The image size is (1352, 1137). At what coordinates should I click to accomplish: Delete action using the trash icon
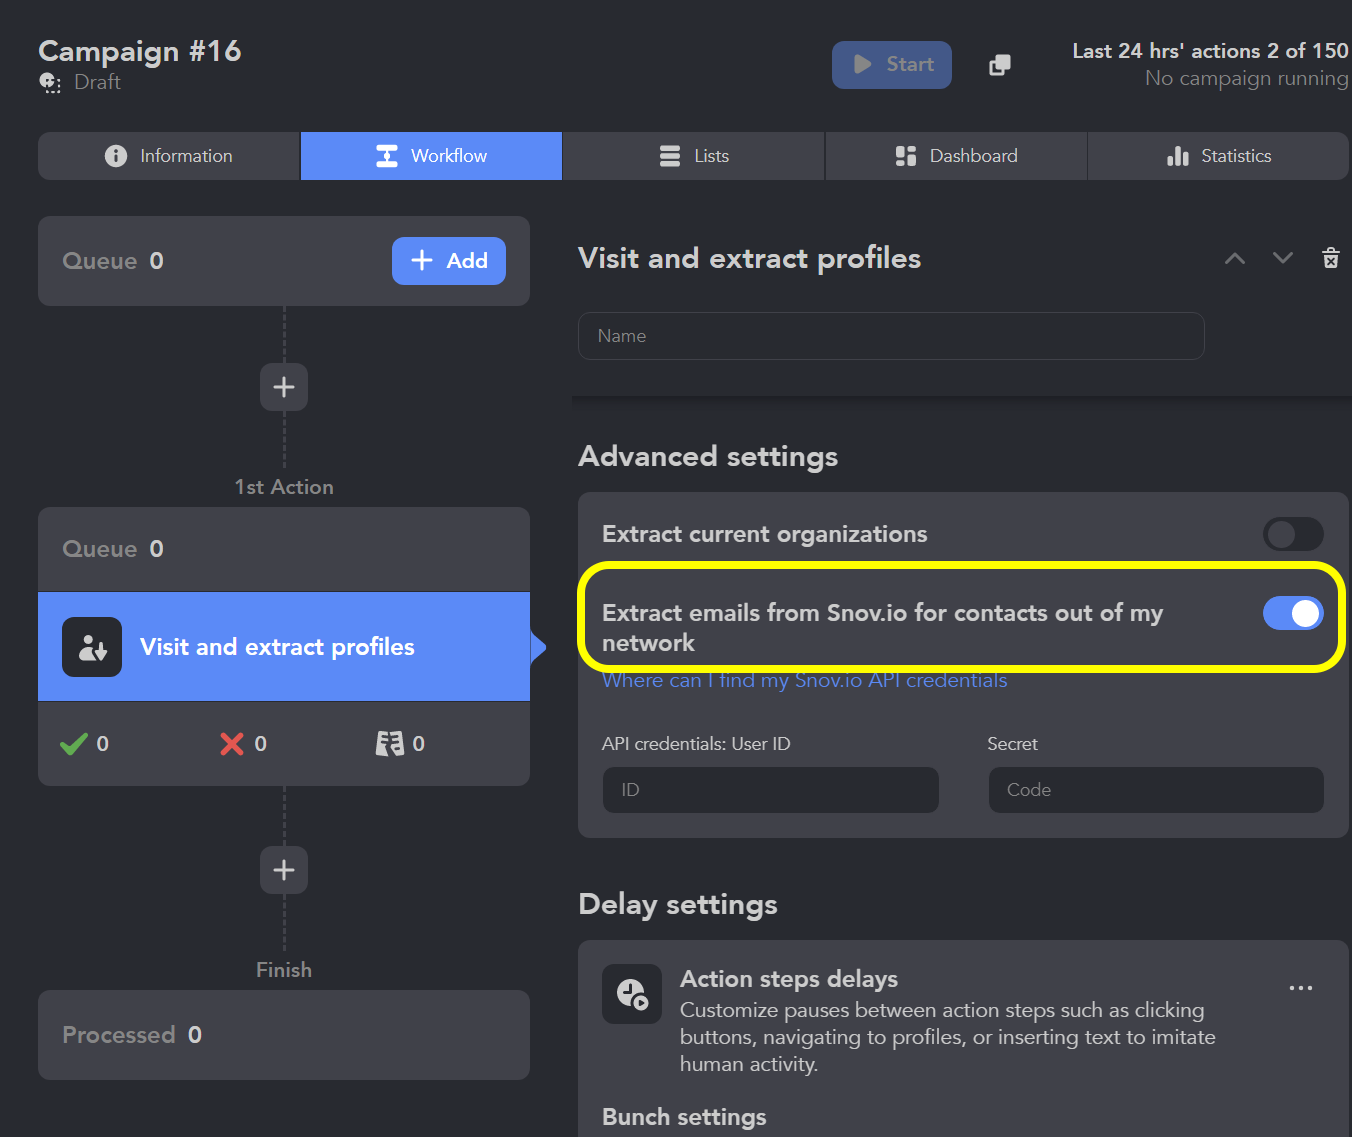click(x=1331, y=258)
